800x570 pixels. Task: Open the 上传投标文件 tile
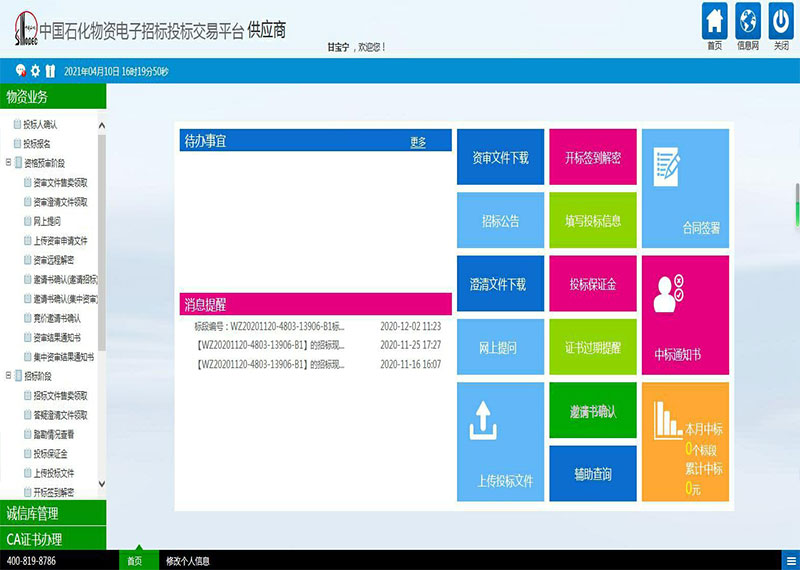[x=501, y=441]
